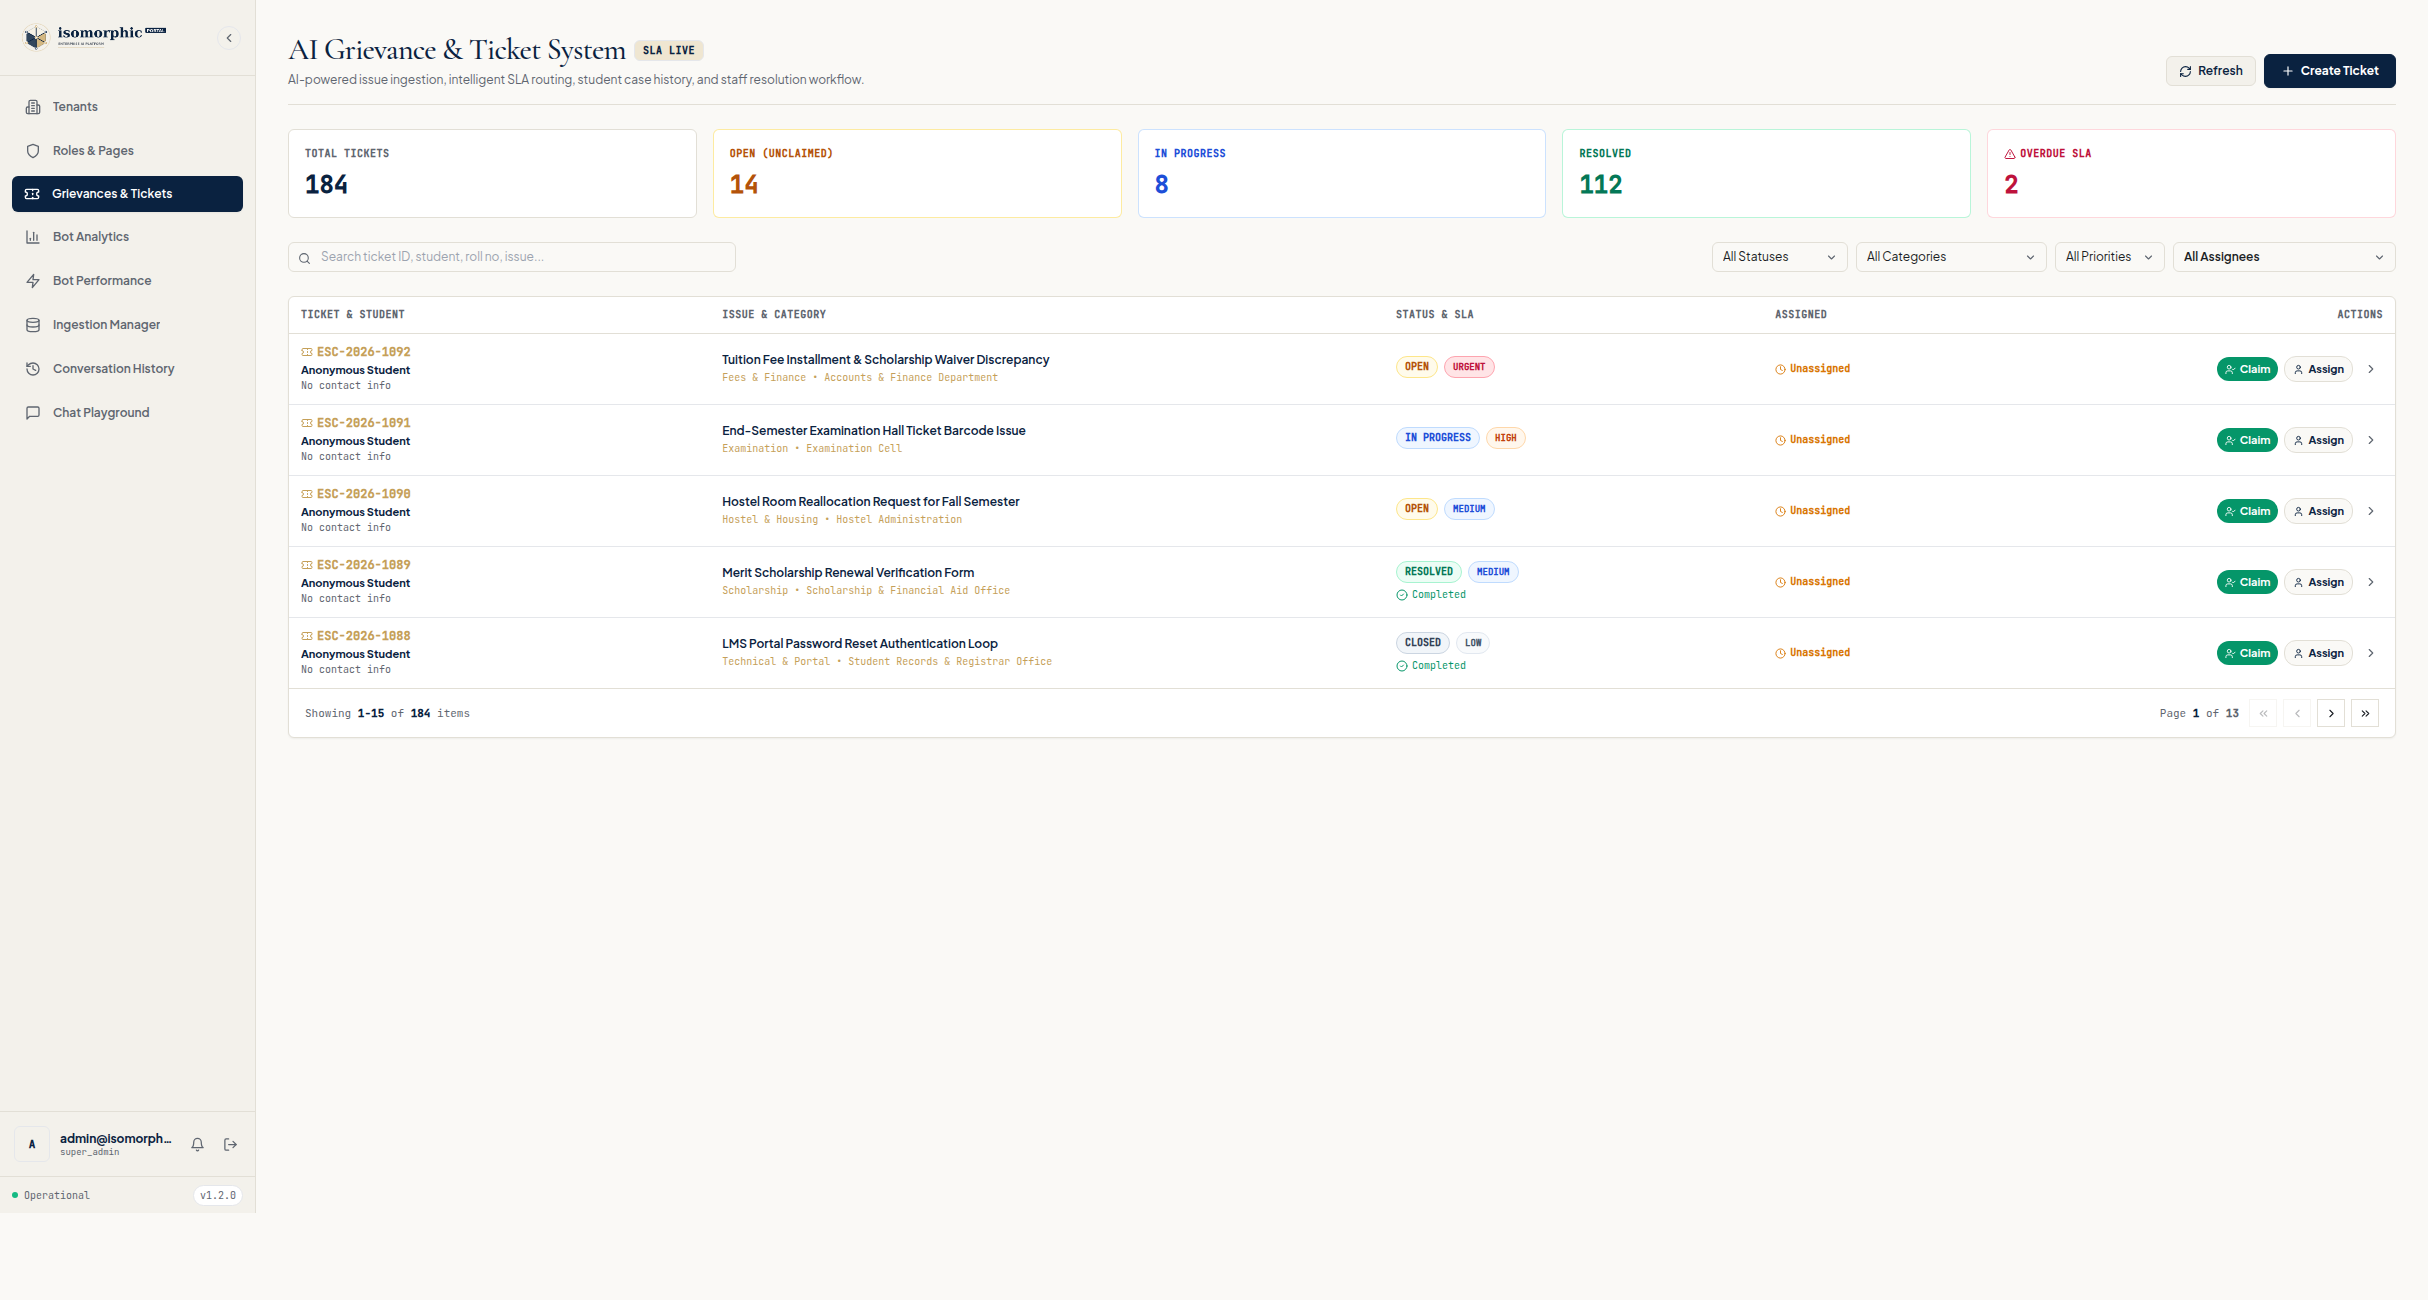Claim the LMS Portal Password Reset ticket

2247,653
